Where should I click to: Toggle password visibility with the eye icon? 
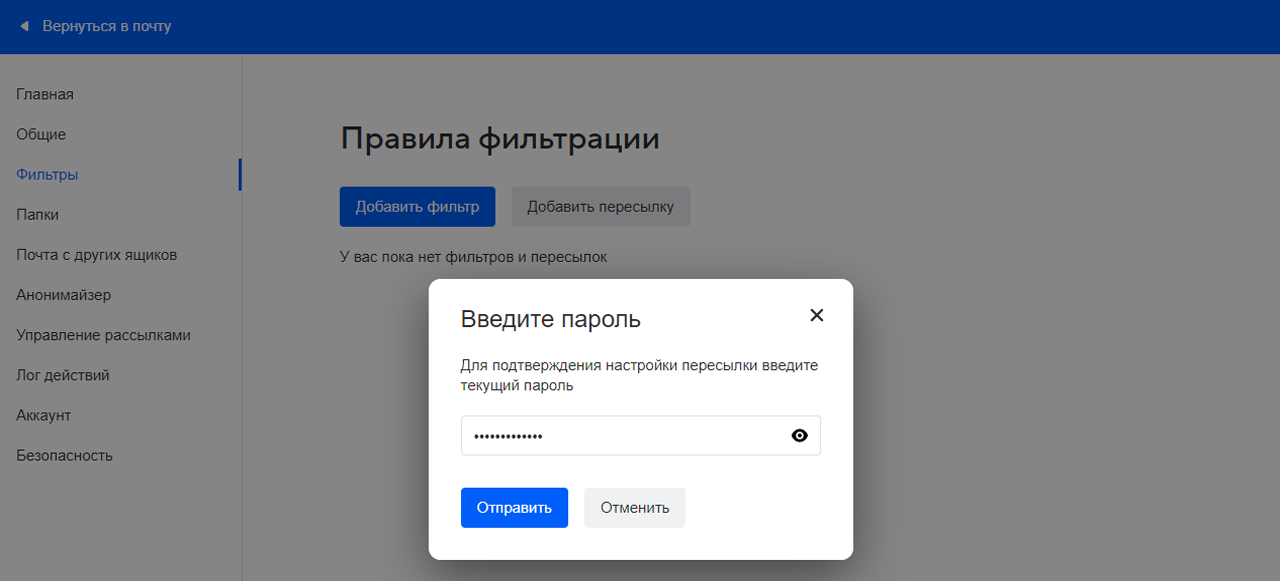[x=799, y=435]
